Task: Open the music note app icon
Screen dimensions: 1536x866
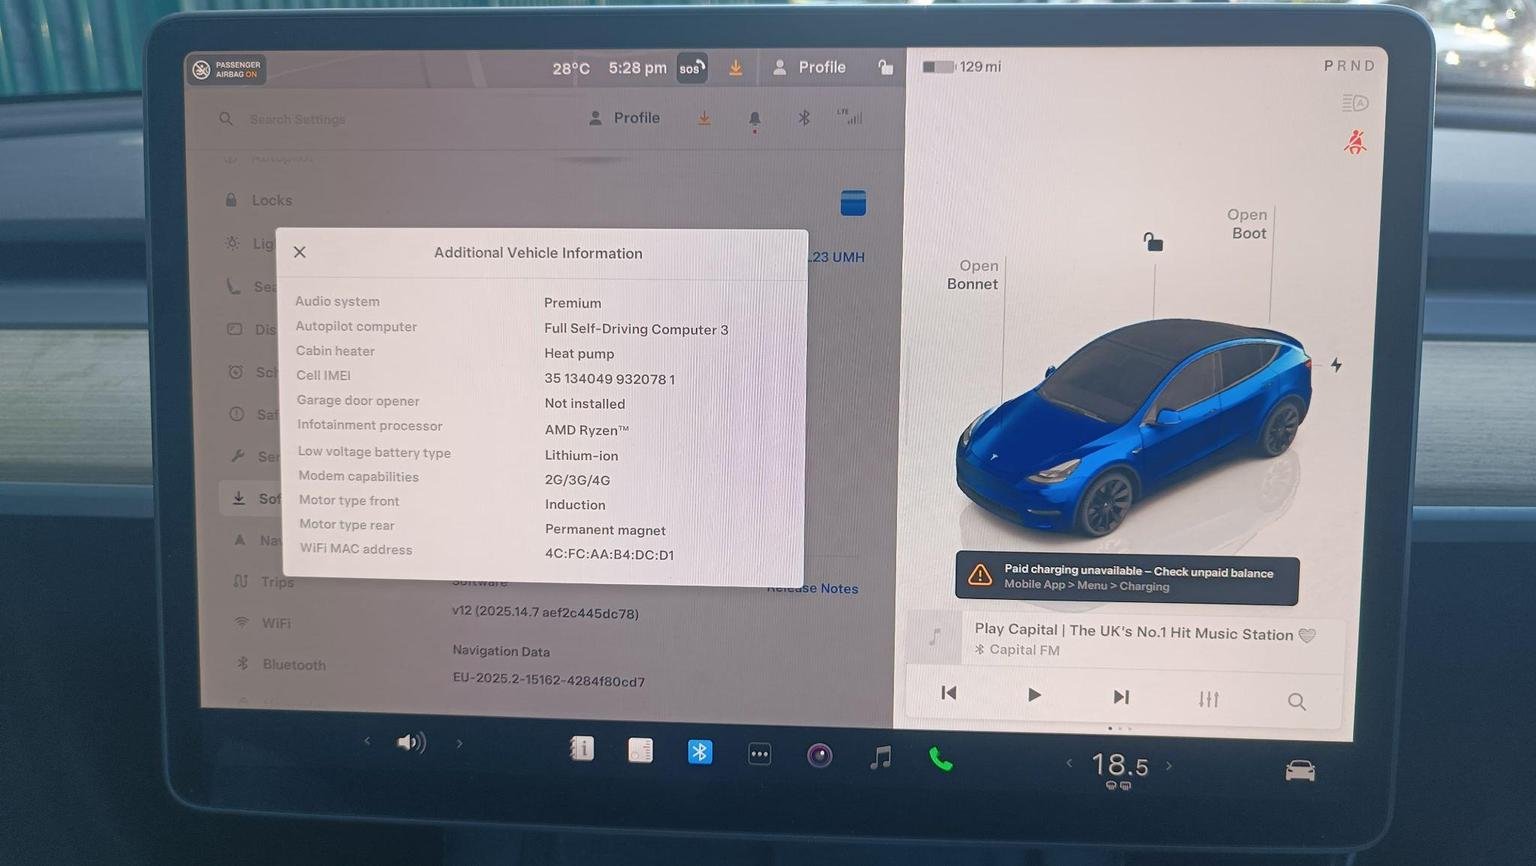Action: pyautogui.click(x=880, y=757)
